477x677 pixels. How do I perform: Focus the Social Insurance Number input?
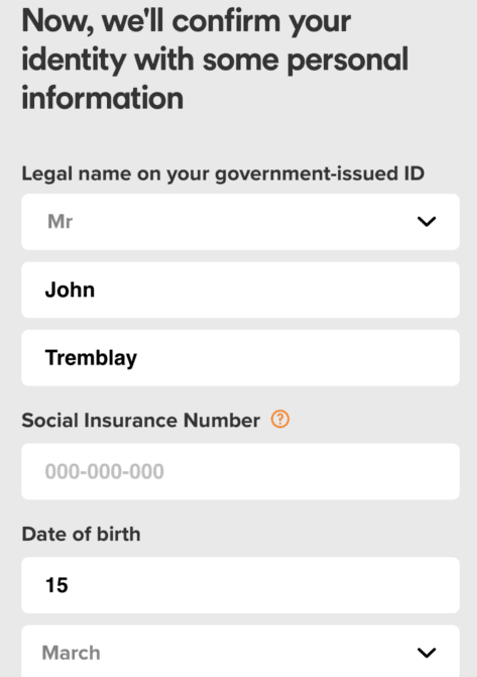[240, 471]
